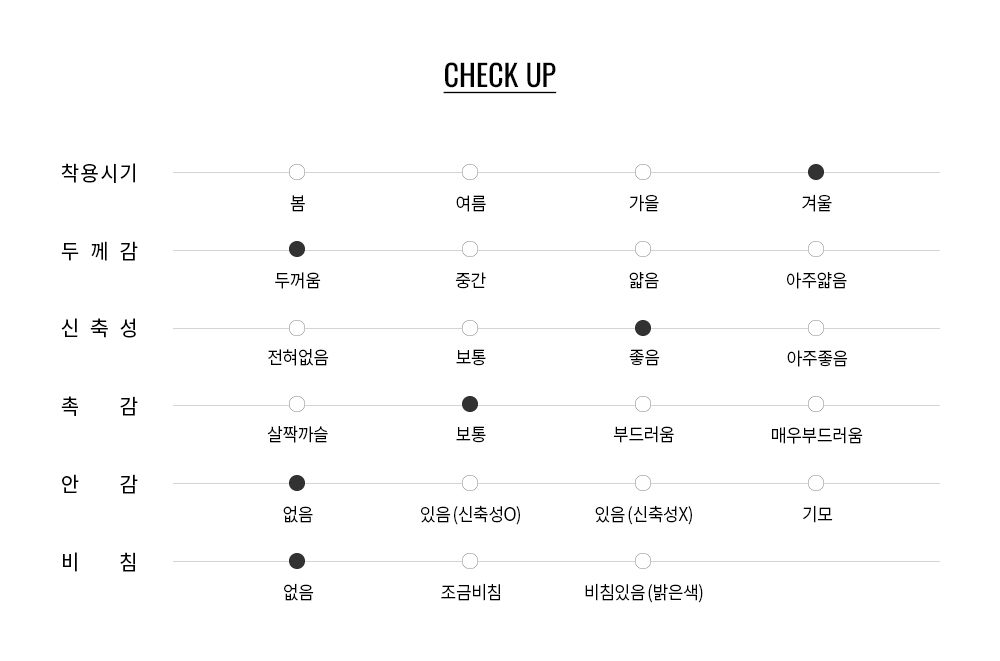Pick 있음 (신축성O) lining circle
Image resolution: width=1000 pixels, height=661 pixels.
pos(470,483)
